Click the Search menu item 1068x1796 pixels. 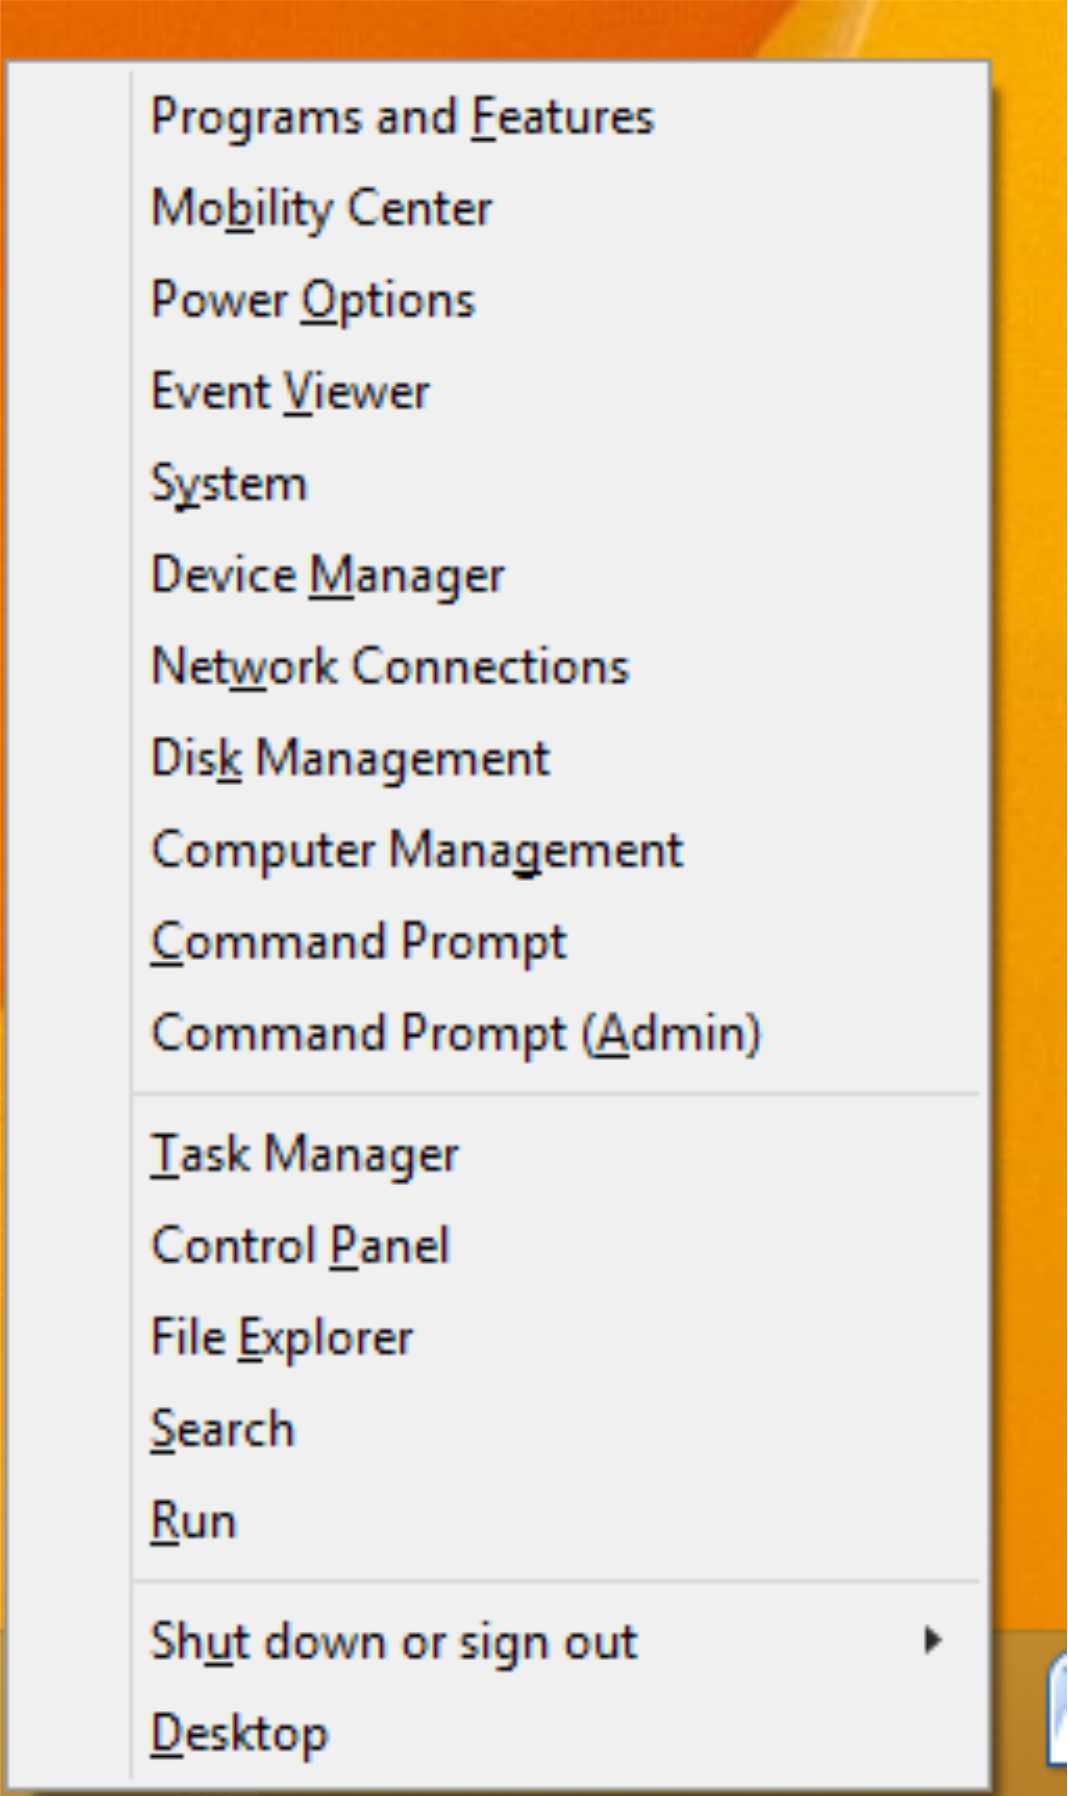pos(222,1429)
